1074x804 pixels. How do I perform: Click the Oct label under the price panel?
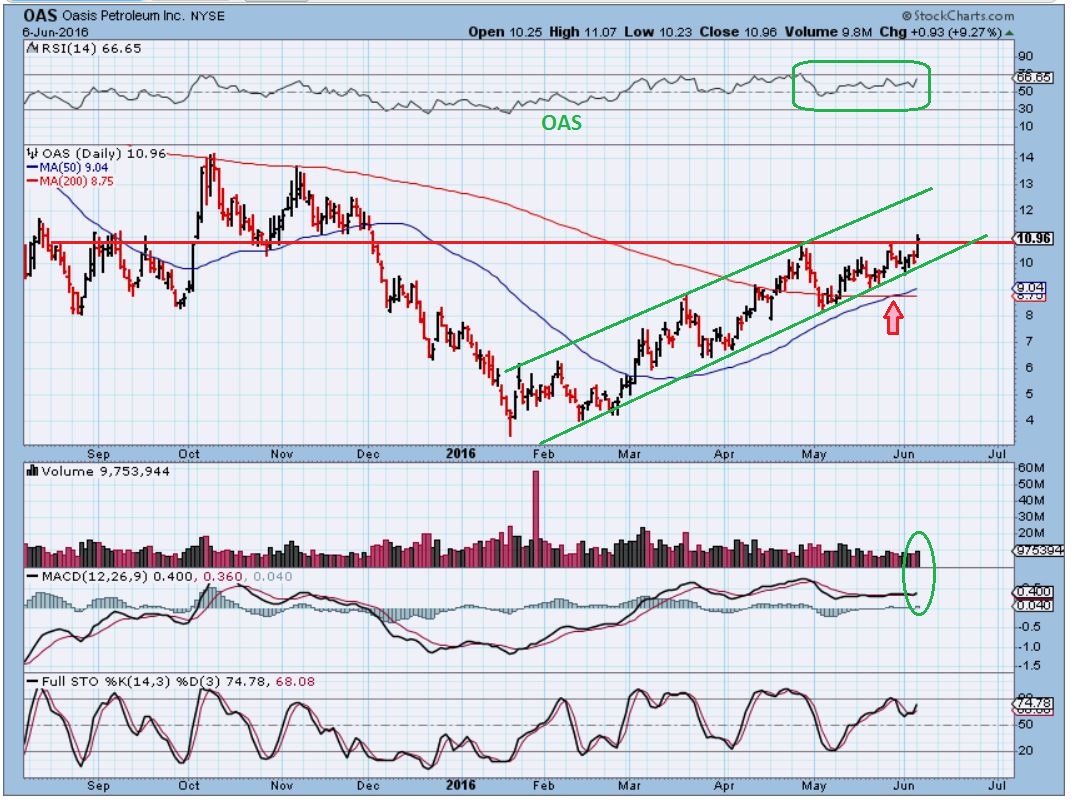pyautogui.click(x=189, y=453)
